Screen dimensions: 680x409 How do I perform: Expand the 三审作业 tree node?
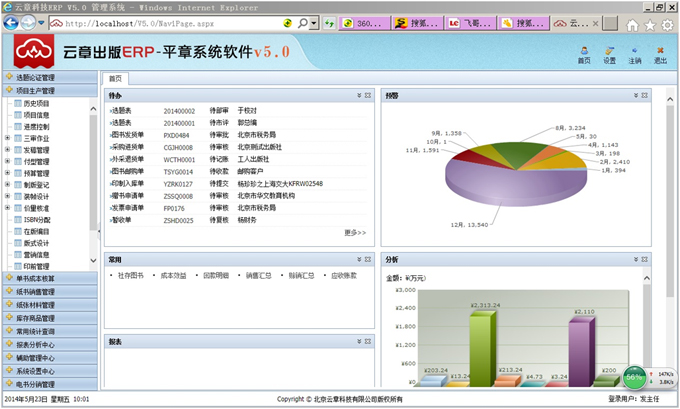point(7,138)
